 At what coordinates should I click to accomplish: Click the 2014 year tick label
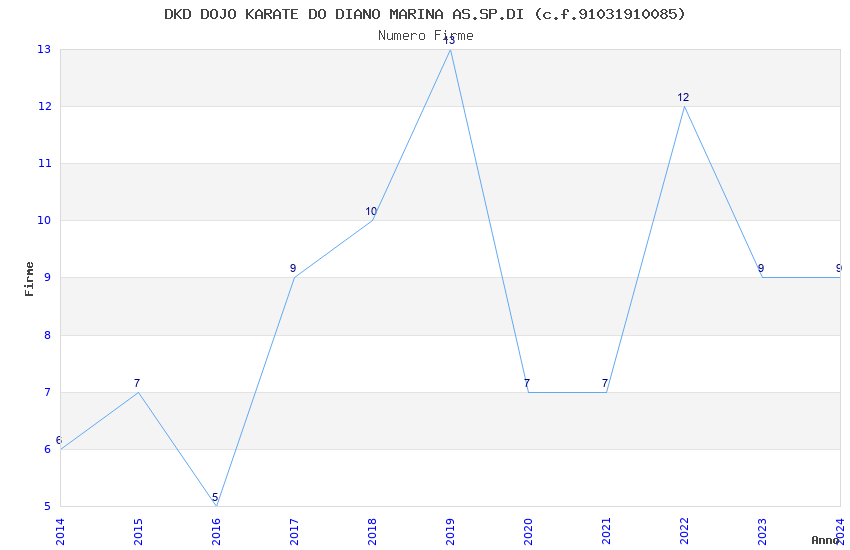60,532
